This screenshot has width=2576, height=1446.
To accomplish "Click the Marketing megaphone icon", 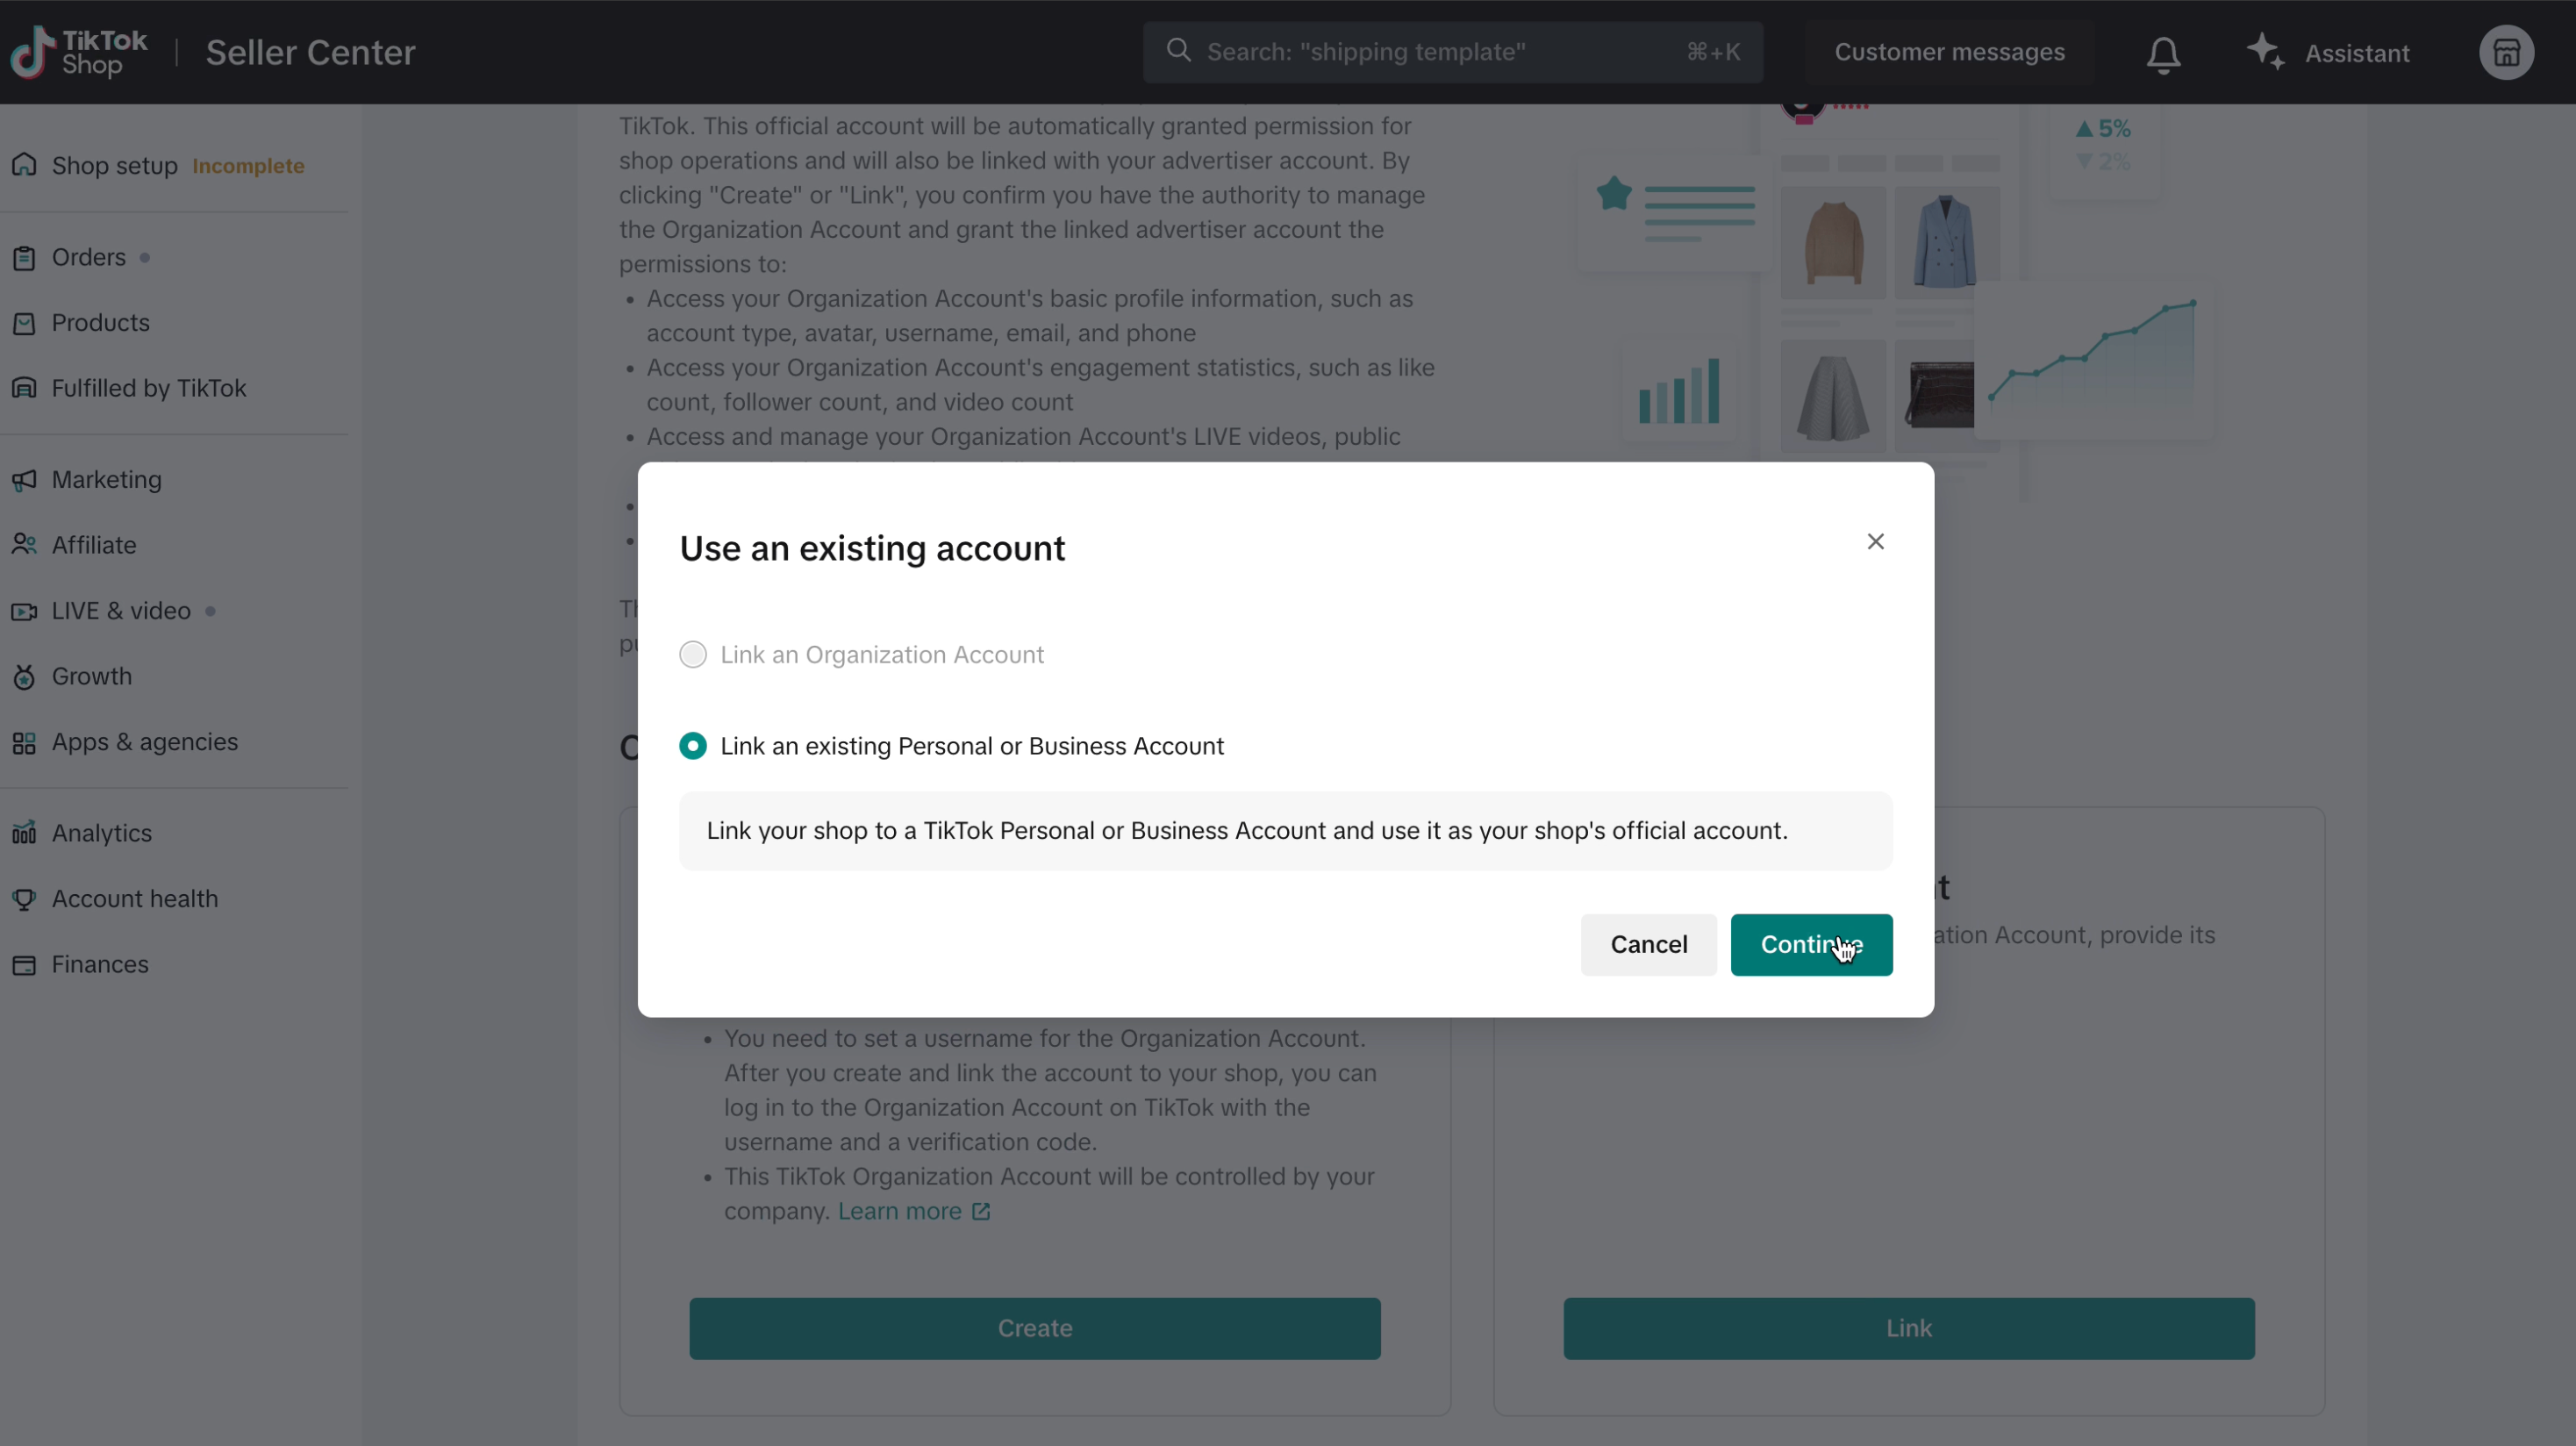I will coord(24,480).
